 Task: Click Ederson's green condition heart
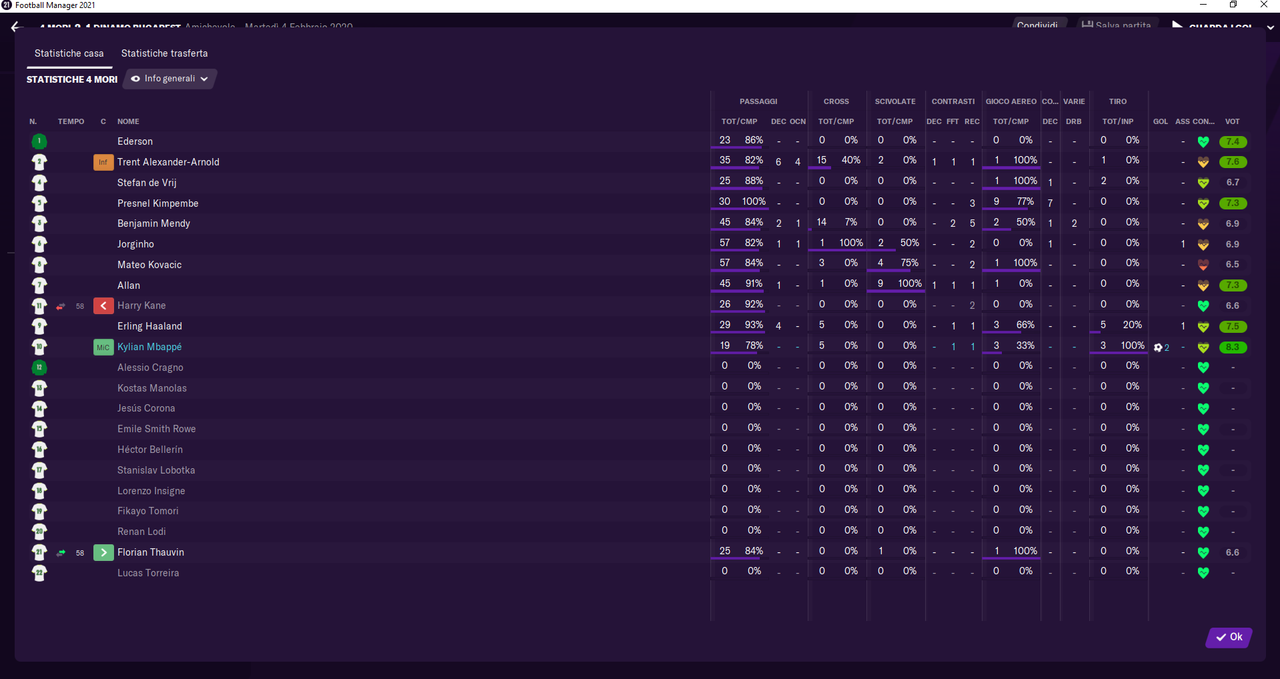pyautogui.click(x=1203, y=141)
